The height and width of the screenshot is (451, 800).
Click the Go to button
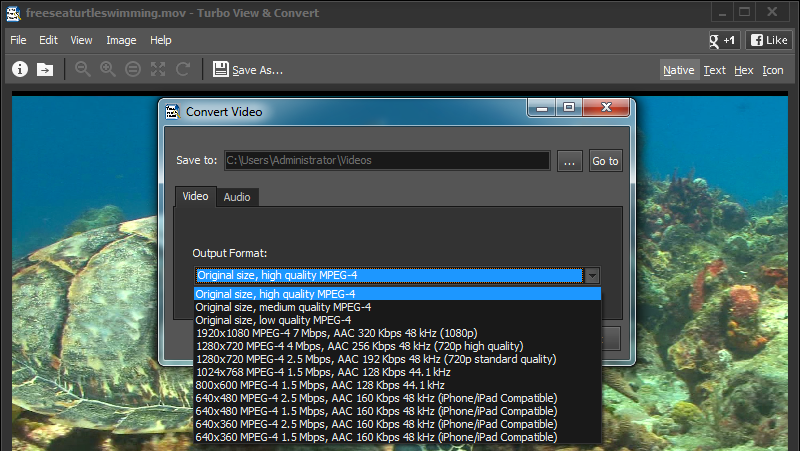pos(605,161)
